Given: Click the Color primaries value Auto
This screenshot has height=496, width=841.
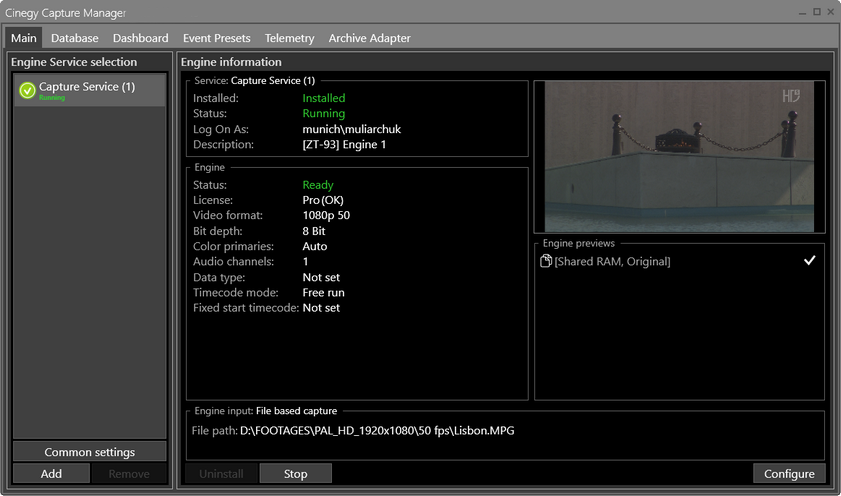Looking at the screenshot, I should coord(314,247).
